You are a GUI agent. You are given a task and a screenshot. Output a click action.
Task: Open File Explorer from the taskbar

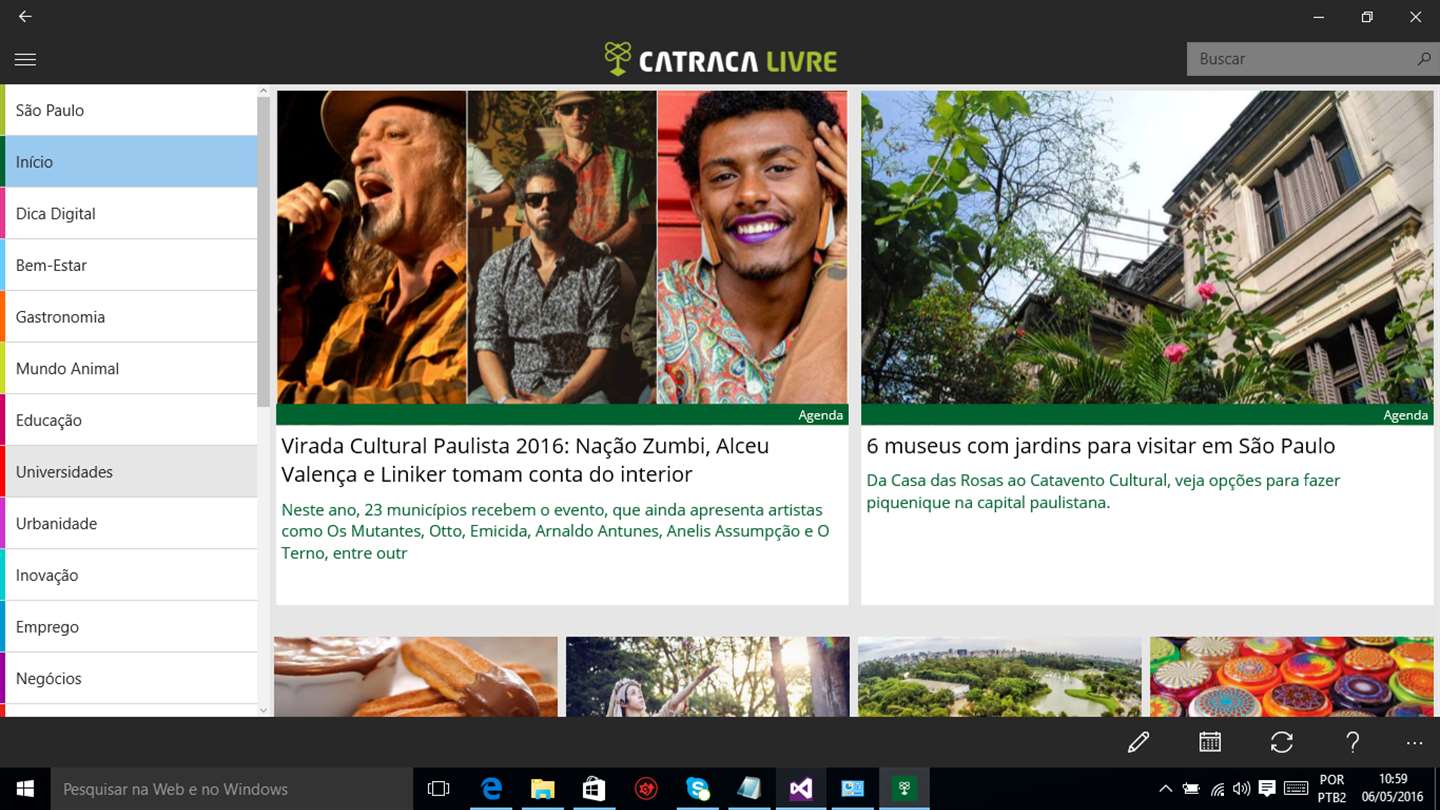(542, 789)
